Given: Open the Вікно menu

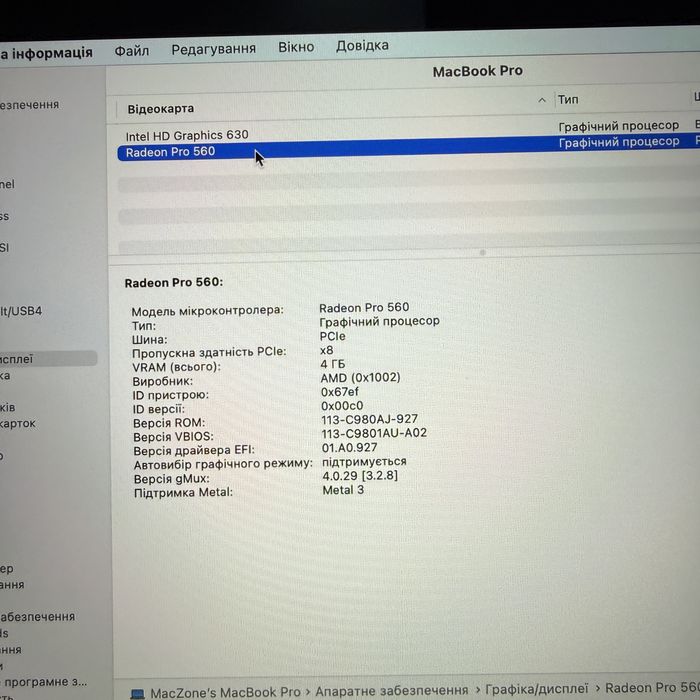Looking at the screenshot, I should [x=296, y=47].
